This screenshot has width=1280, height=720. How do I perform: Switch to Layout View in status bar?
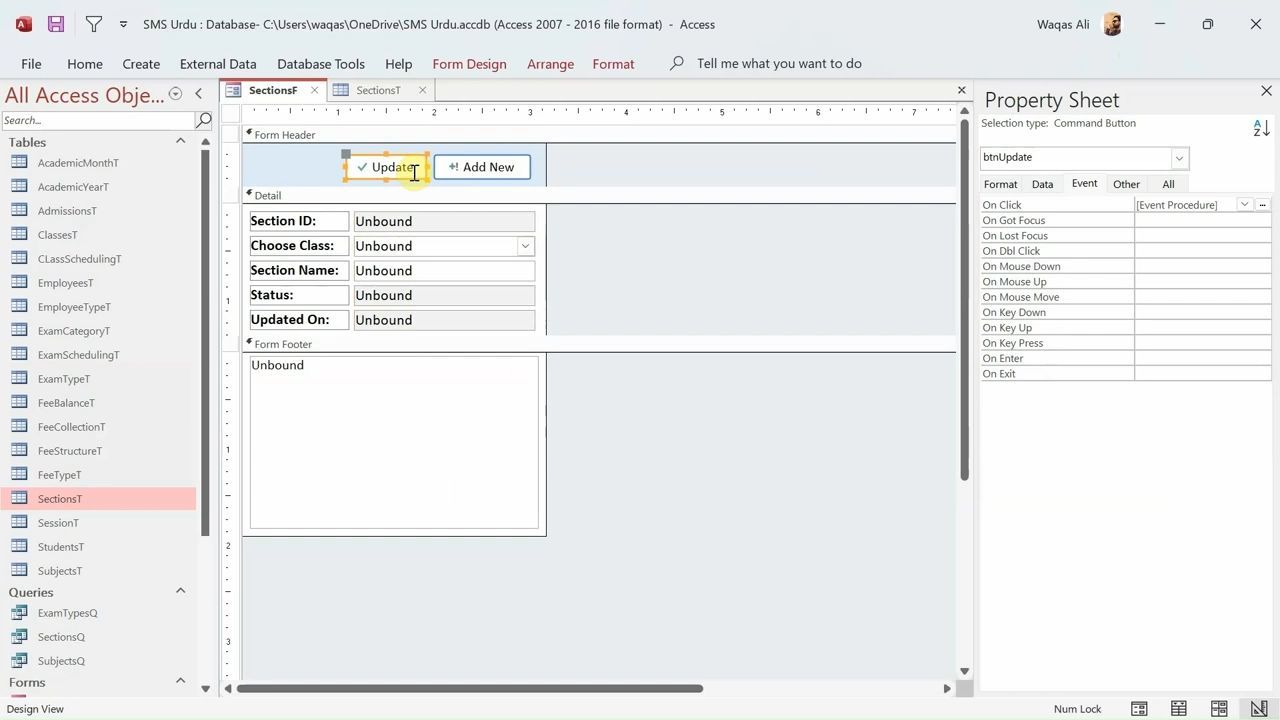tap(1219, 709)
